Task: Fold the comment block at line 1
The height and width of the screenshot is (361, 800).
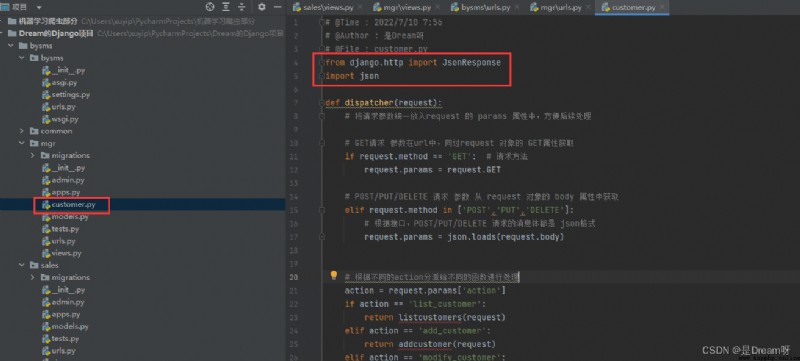Action: (321, 23)
